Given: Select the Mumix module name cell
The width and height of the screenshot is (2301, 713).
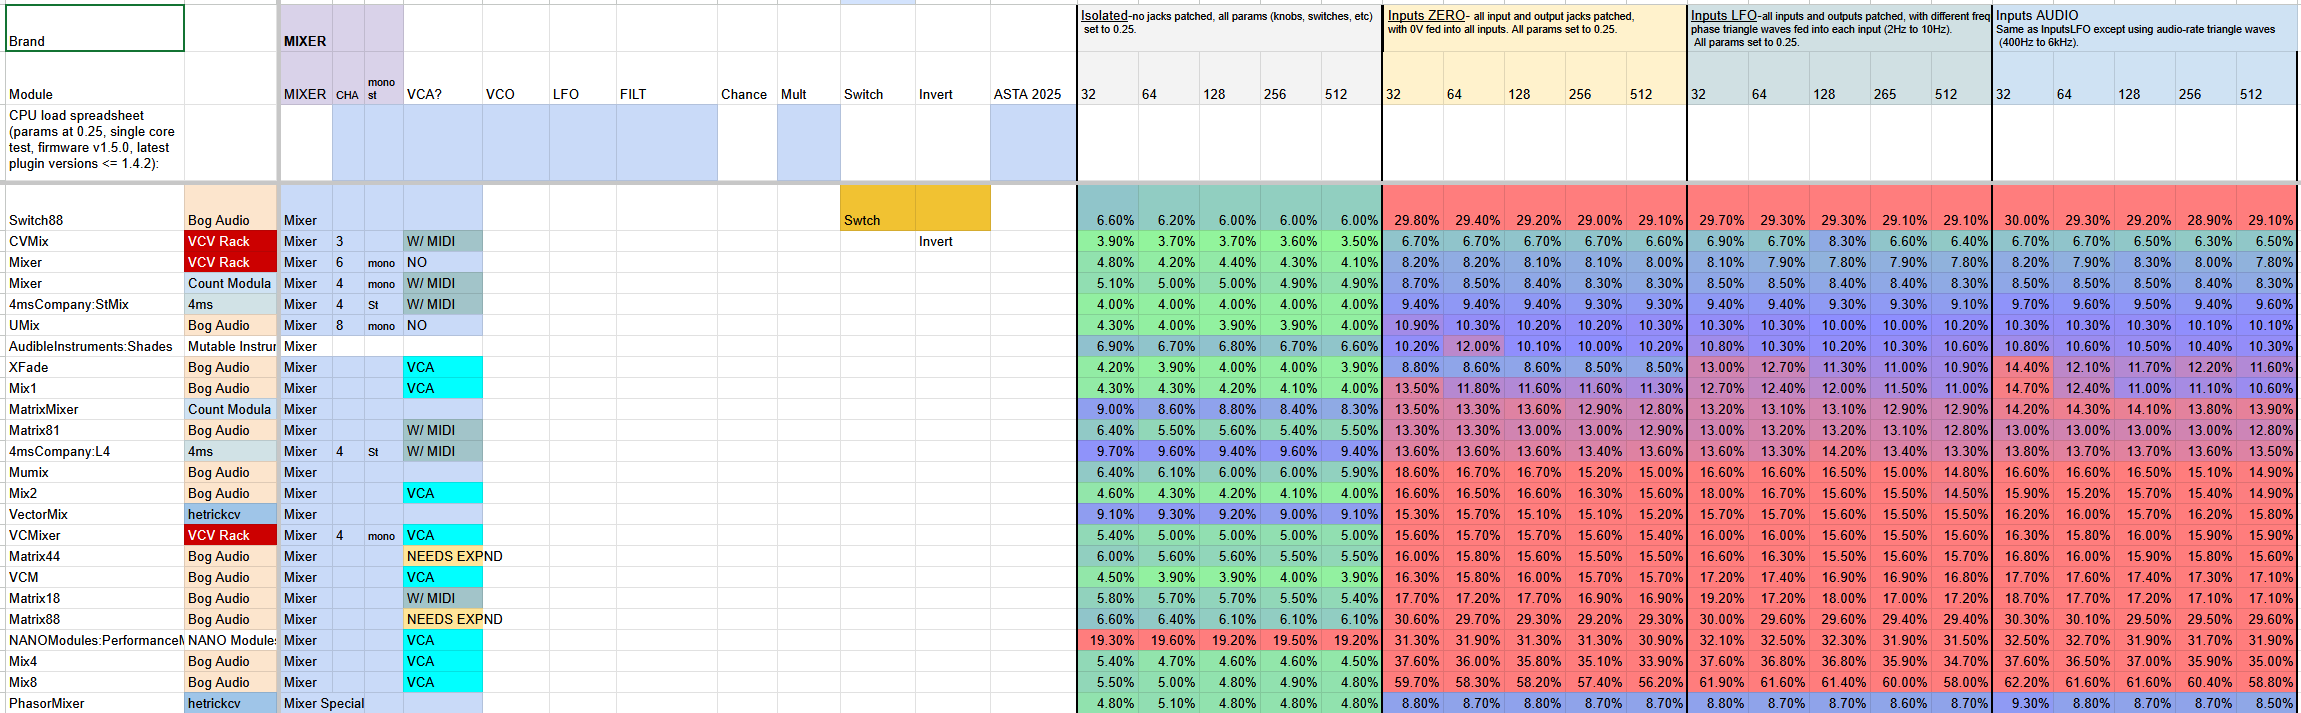Looking at the screenshot, I should tap(94, 472).
